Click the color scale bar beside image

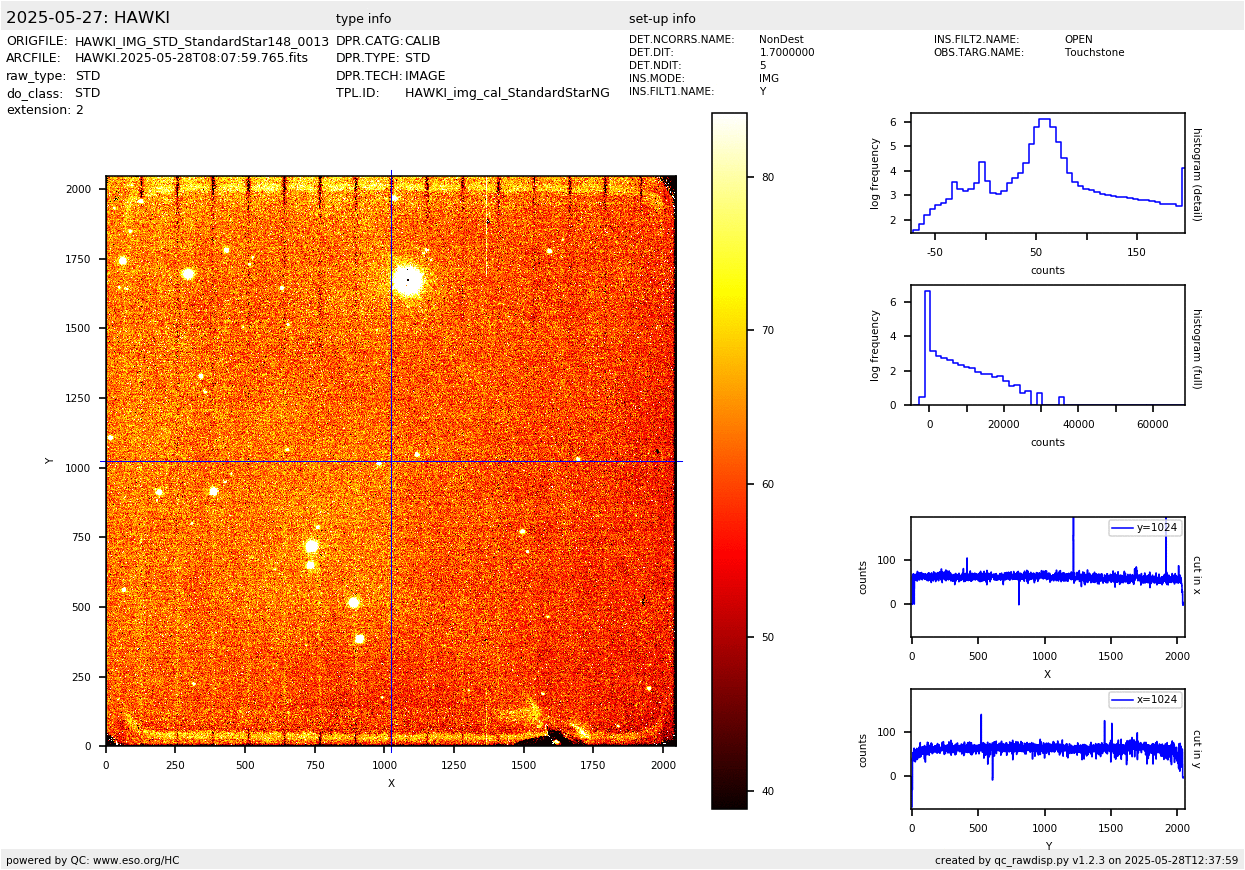(x=729, y=460)
